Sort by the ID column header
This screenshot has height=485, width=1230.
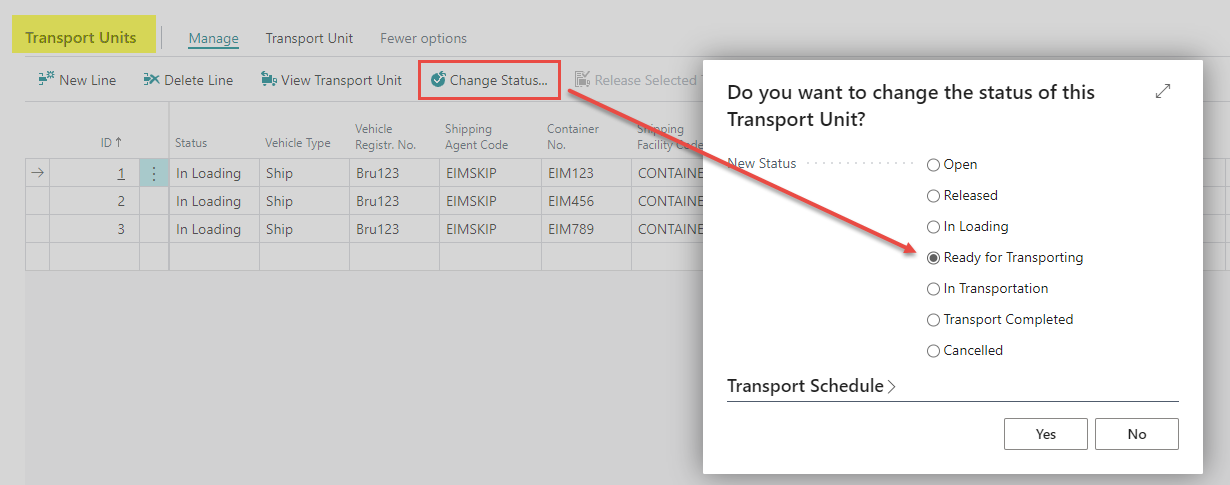[x=111, y=143]
